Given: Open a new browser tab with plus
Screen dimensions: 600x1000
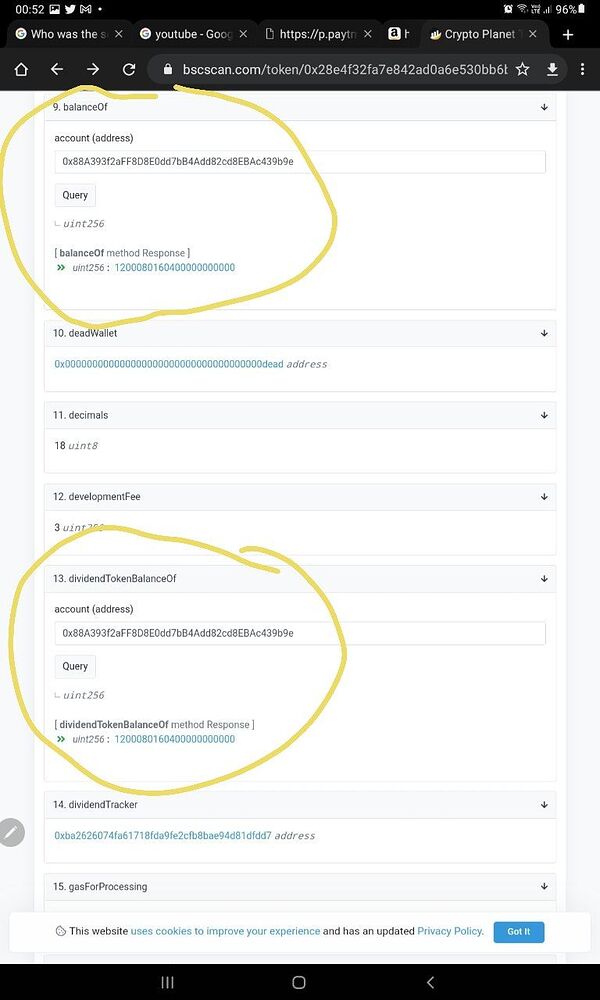Looking at the screenshot, I should click(568, 33).
